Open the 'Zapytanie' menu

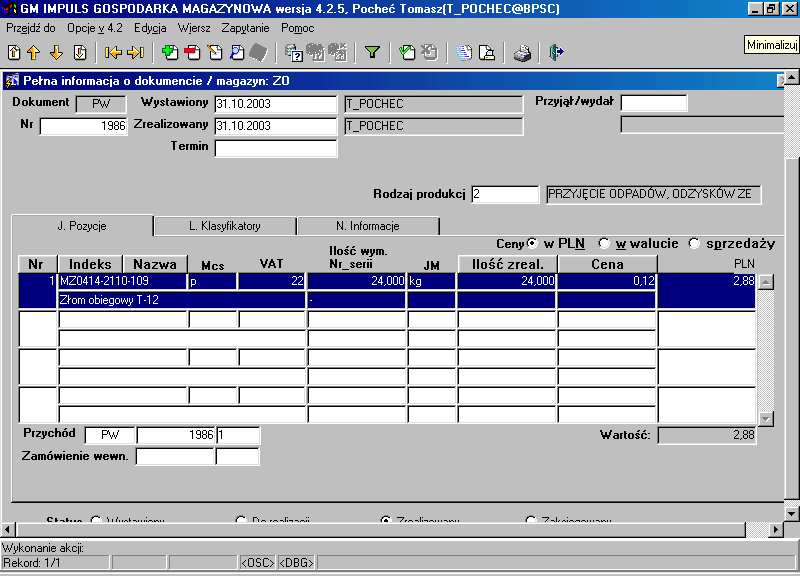click(245, 28)
